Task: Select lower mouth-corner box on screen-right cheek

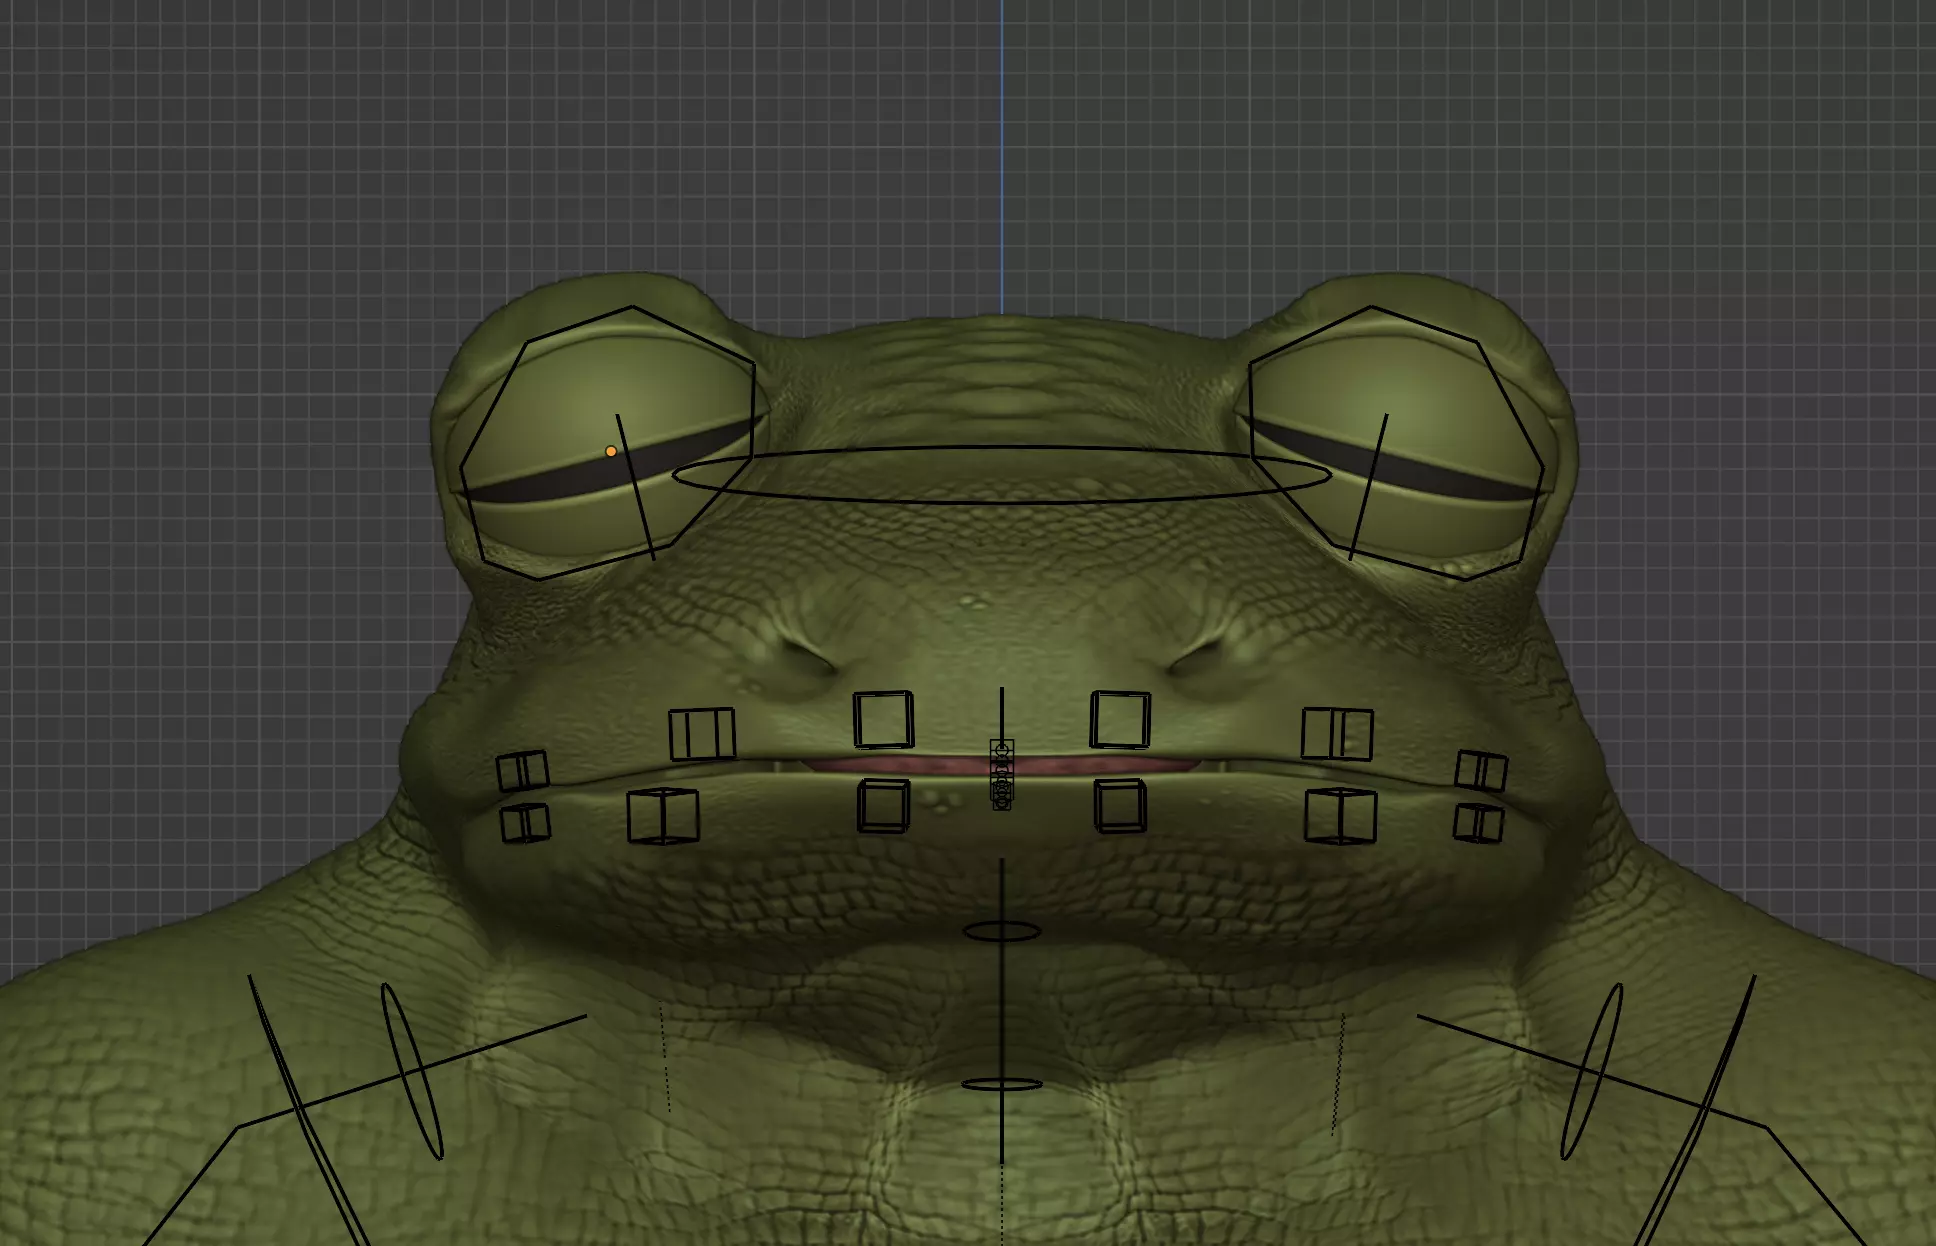Action: pos(1478,823)
